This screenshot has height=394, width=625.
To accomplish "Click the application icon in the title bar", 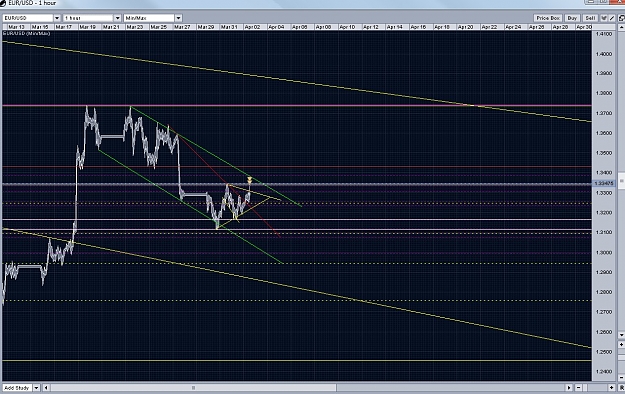I will tap(4, 3).
